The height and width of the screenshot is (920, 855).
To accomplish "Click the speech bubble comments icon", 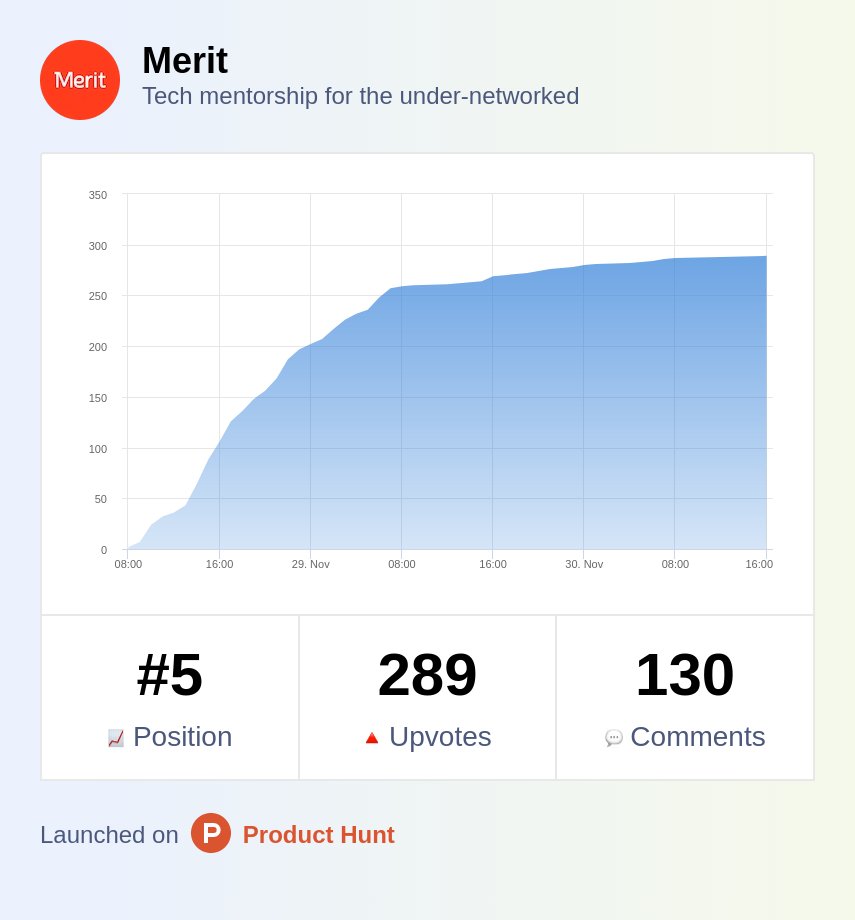I will point(613,738).
